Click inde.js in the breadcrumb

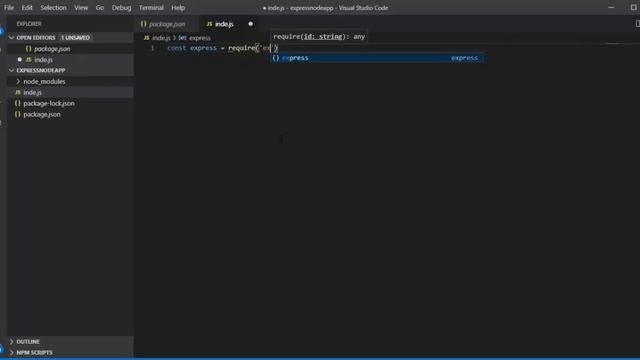click(161, 38)
